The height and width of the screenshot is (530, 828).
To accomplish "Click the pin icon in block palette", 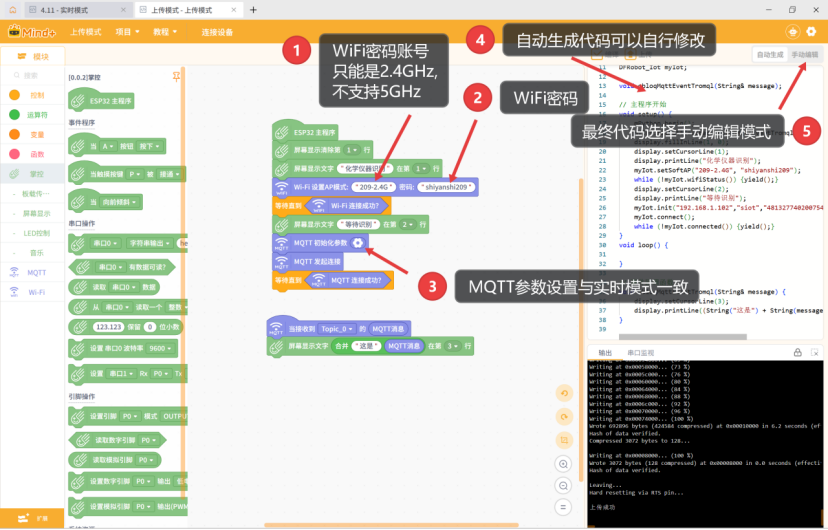I will click(x=177, y=76).
